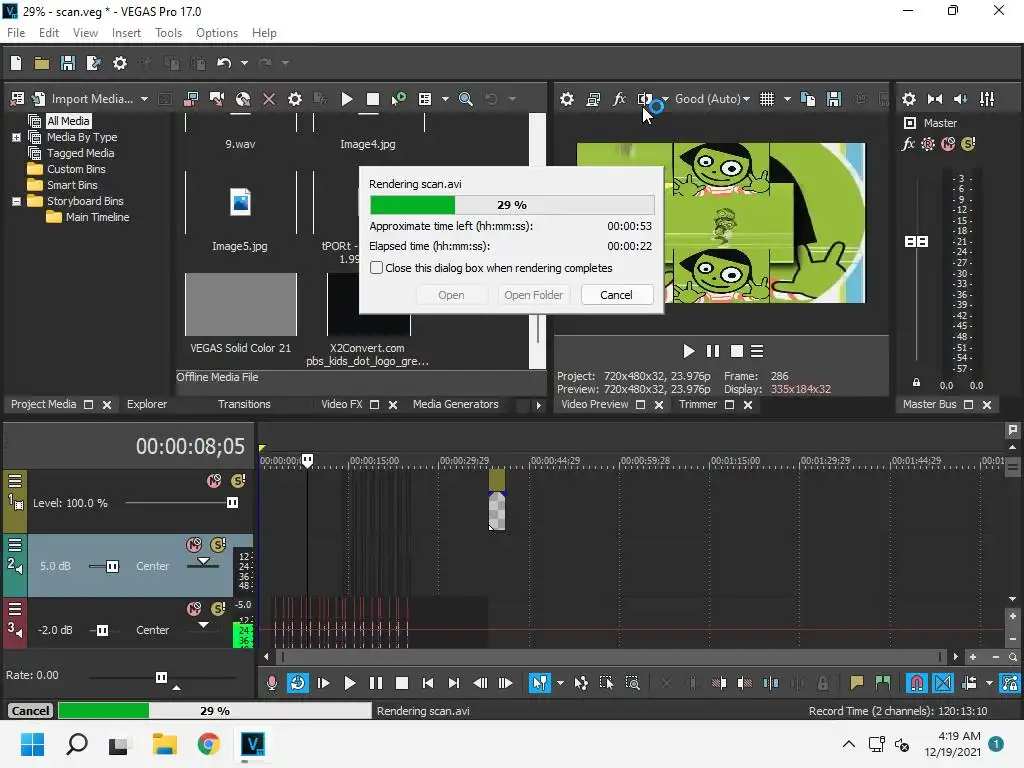
Task: Open edit tool selection dropdown arrow
Action: pos(560,683)
